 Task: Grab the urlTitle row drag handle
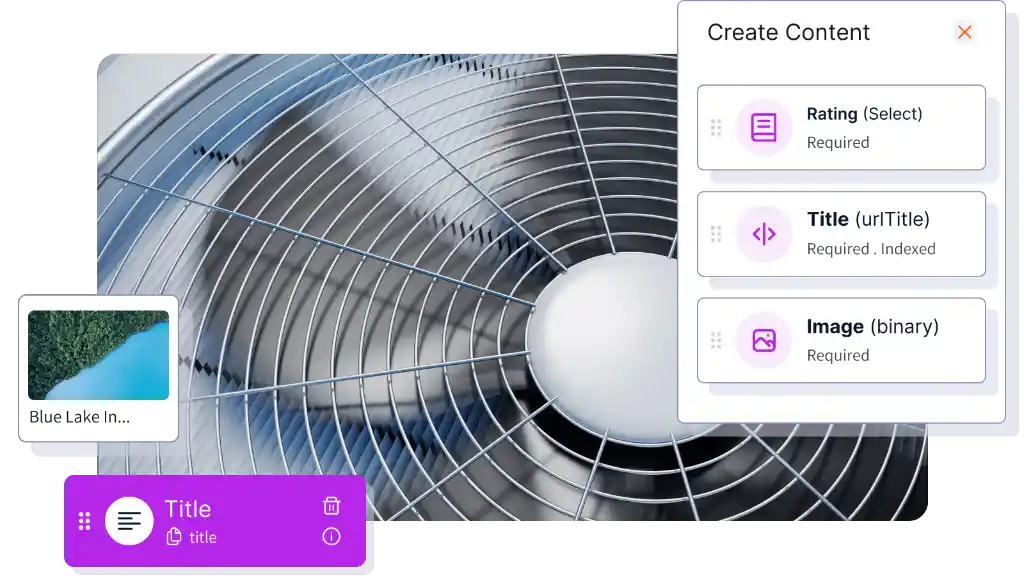(x=716, y=234)
